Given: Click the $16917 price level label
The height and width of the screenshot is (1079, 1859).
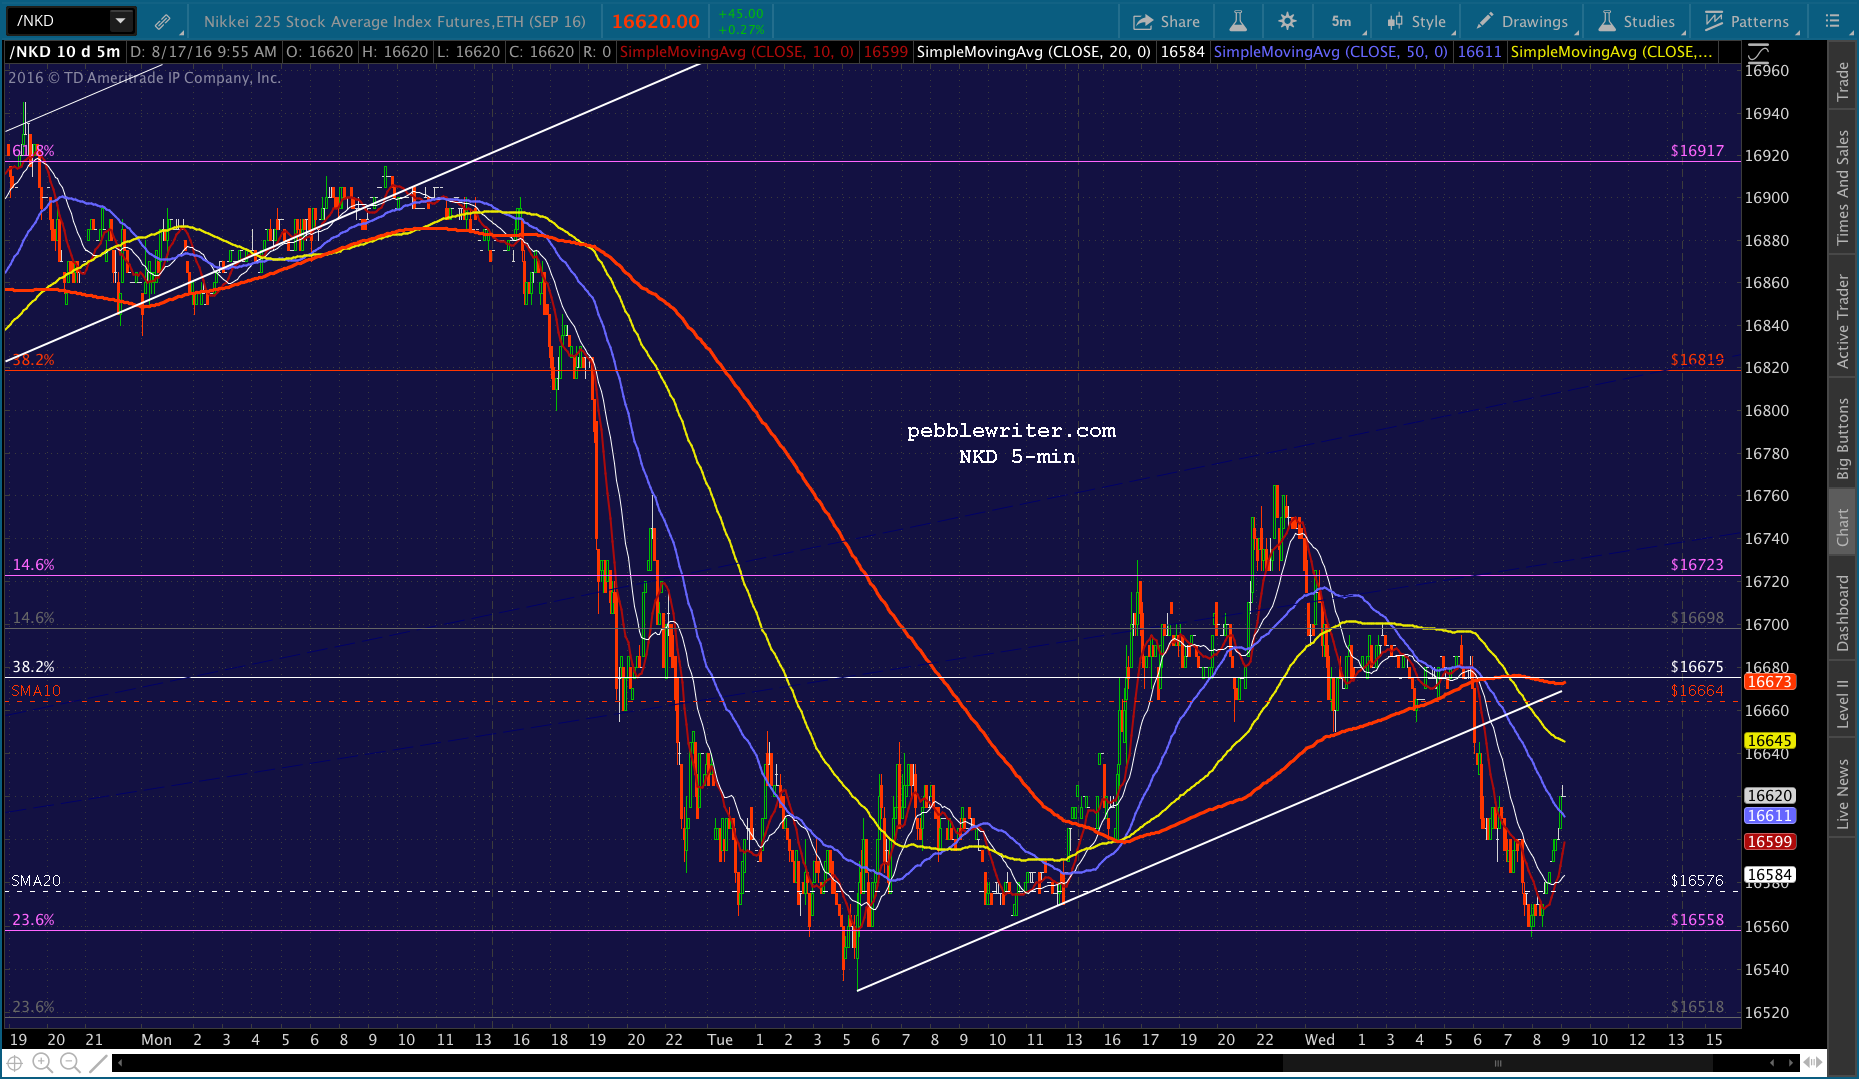Looking at the screenshot, I should [x=1697, y=151].
